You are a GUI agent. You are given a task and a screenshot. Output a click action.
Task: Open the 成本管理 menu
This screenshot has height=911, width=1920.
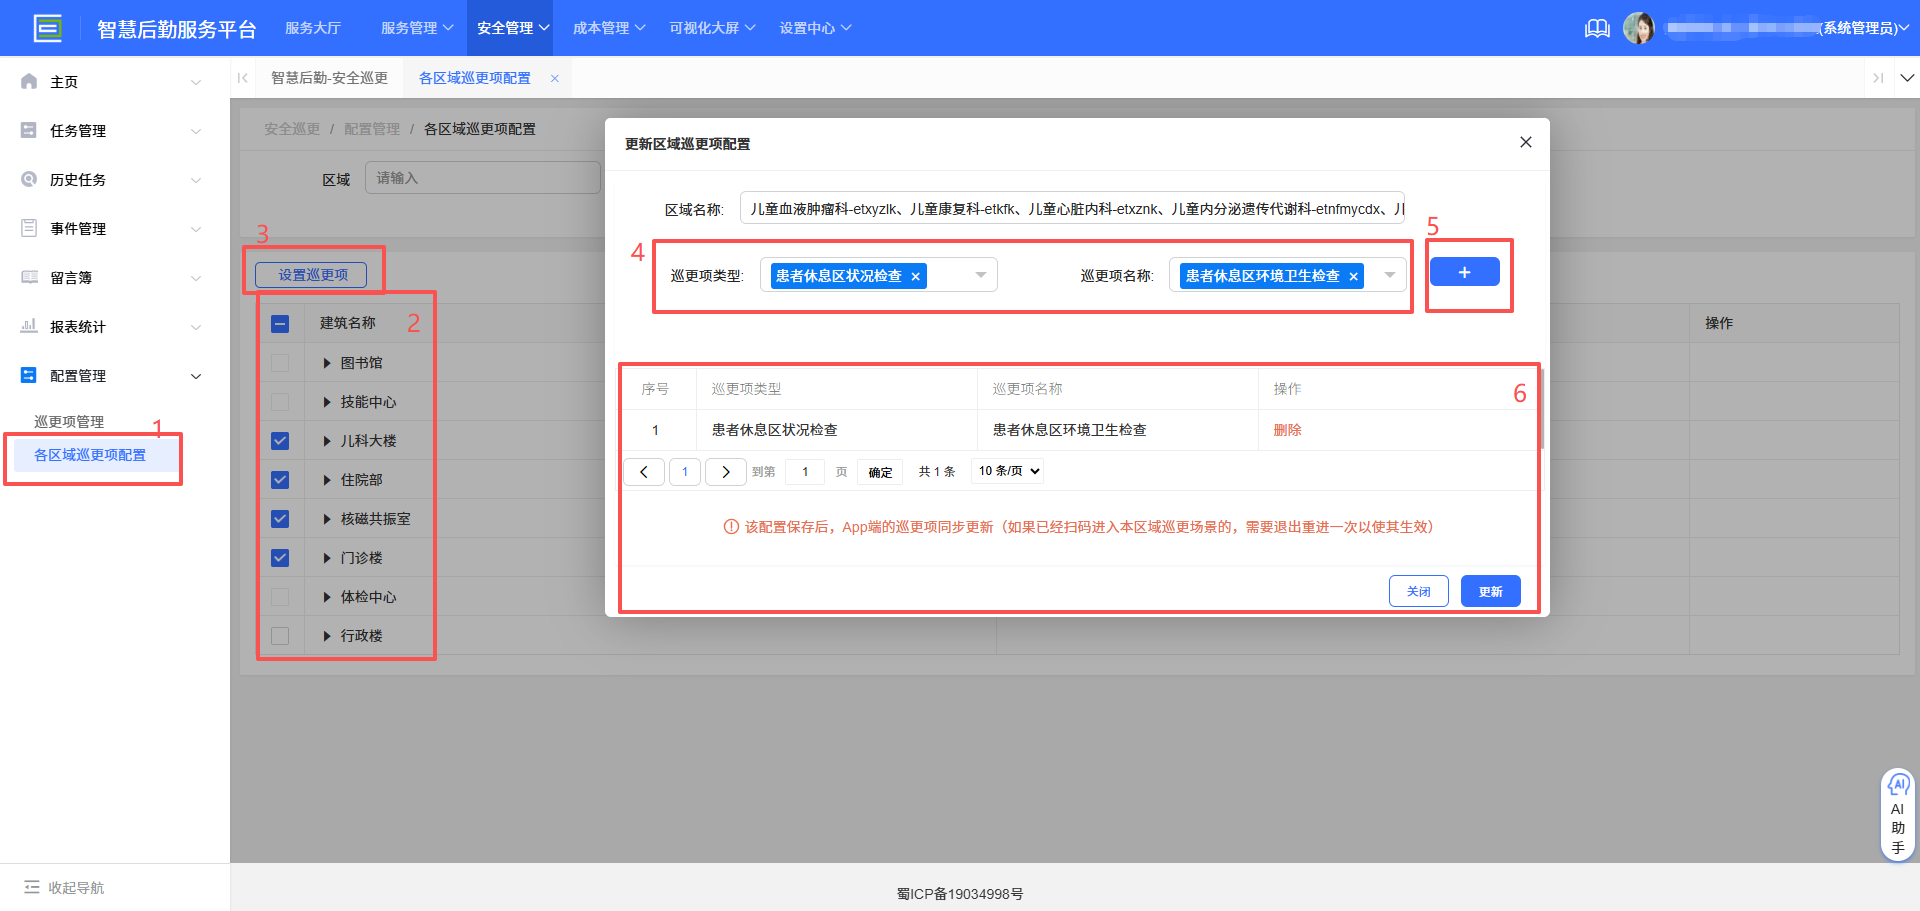coord(608,28)
